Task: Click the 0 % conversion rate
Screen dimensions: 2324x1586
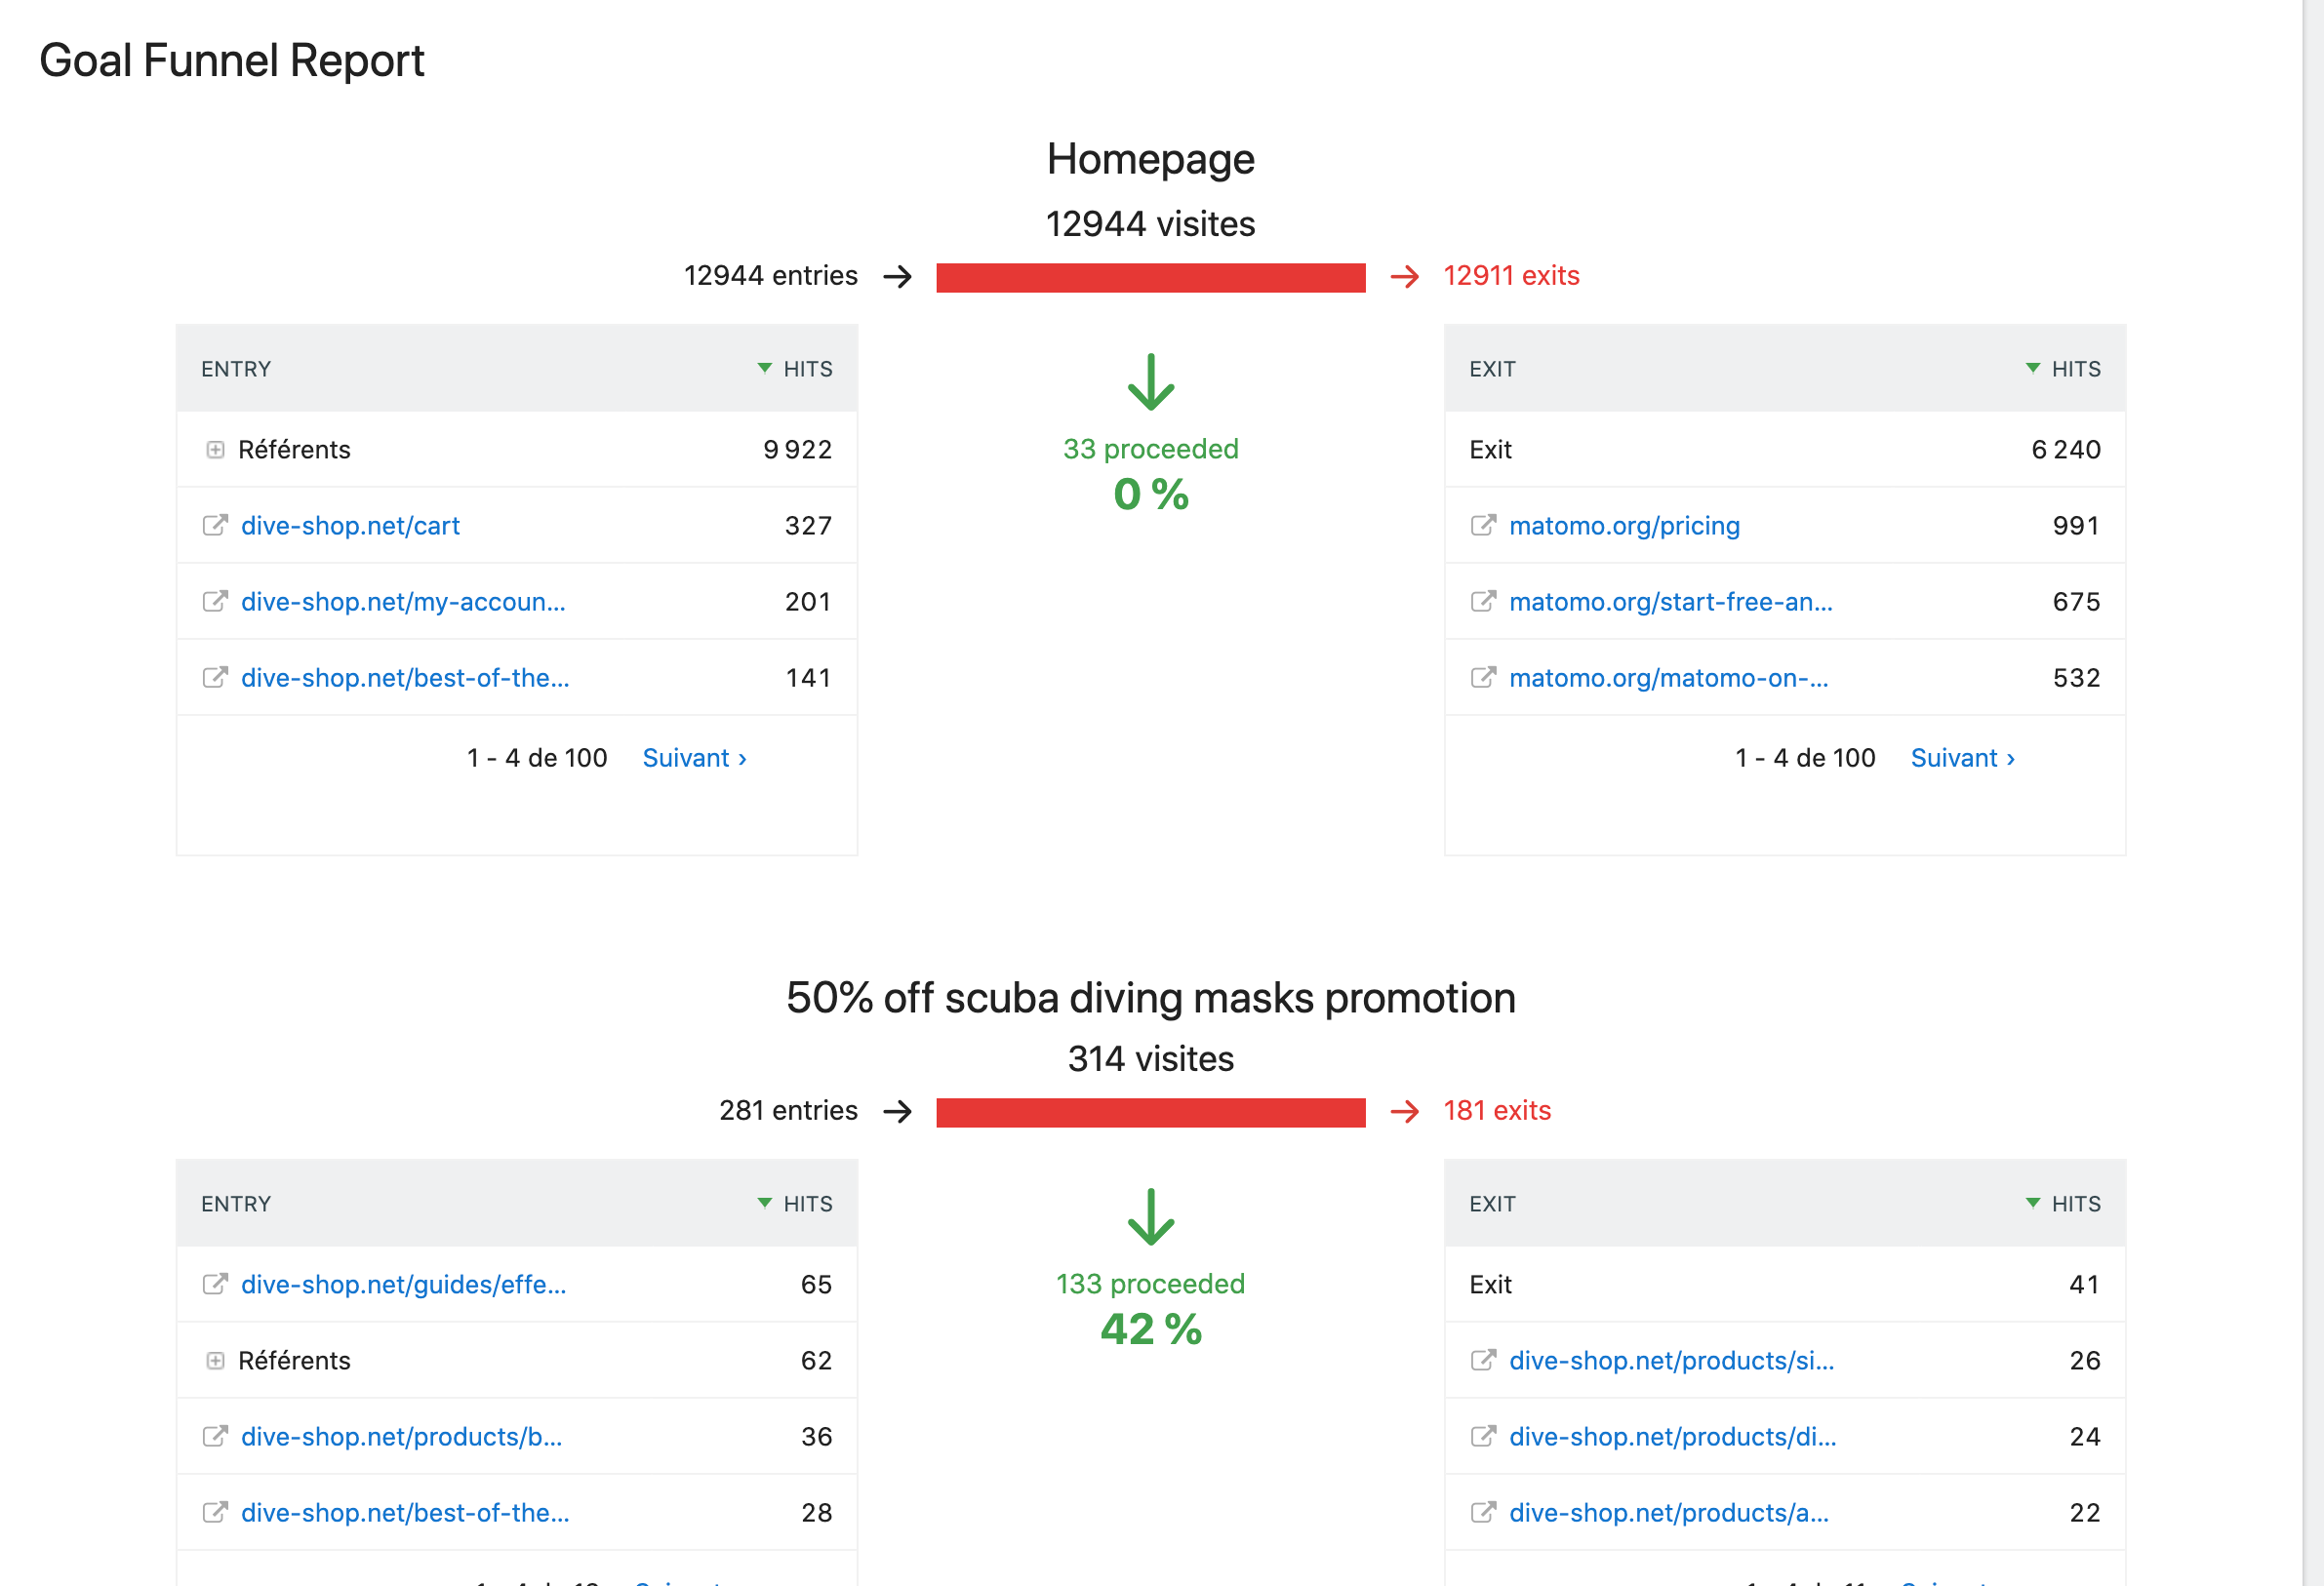Action: (x=1151, y=495)
